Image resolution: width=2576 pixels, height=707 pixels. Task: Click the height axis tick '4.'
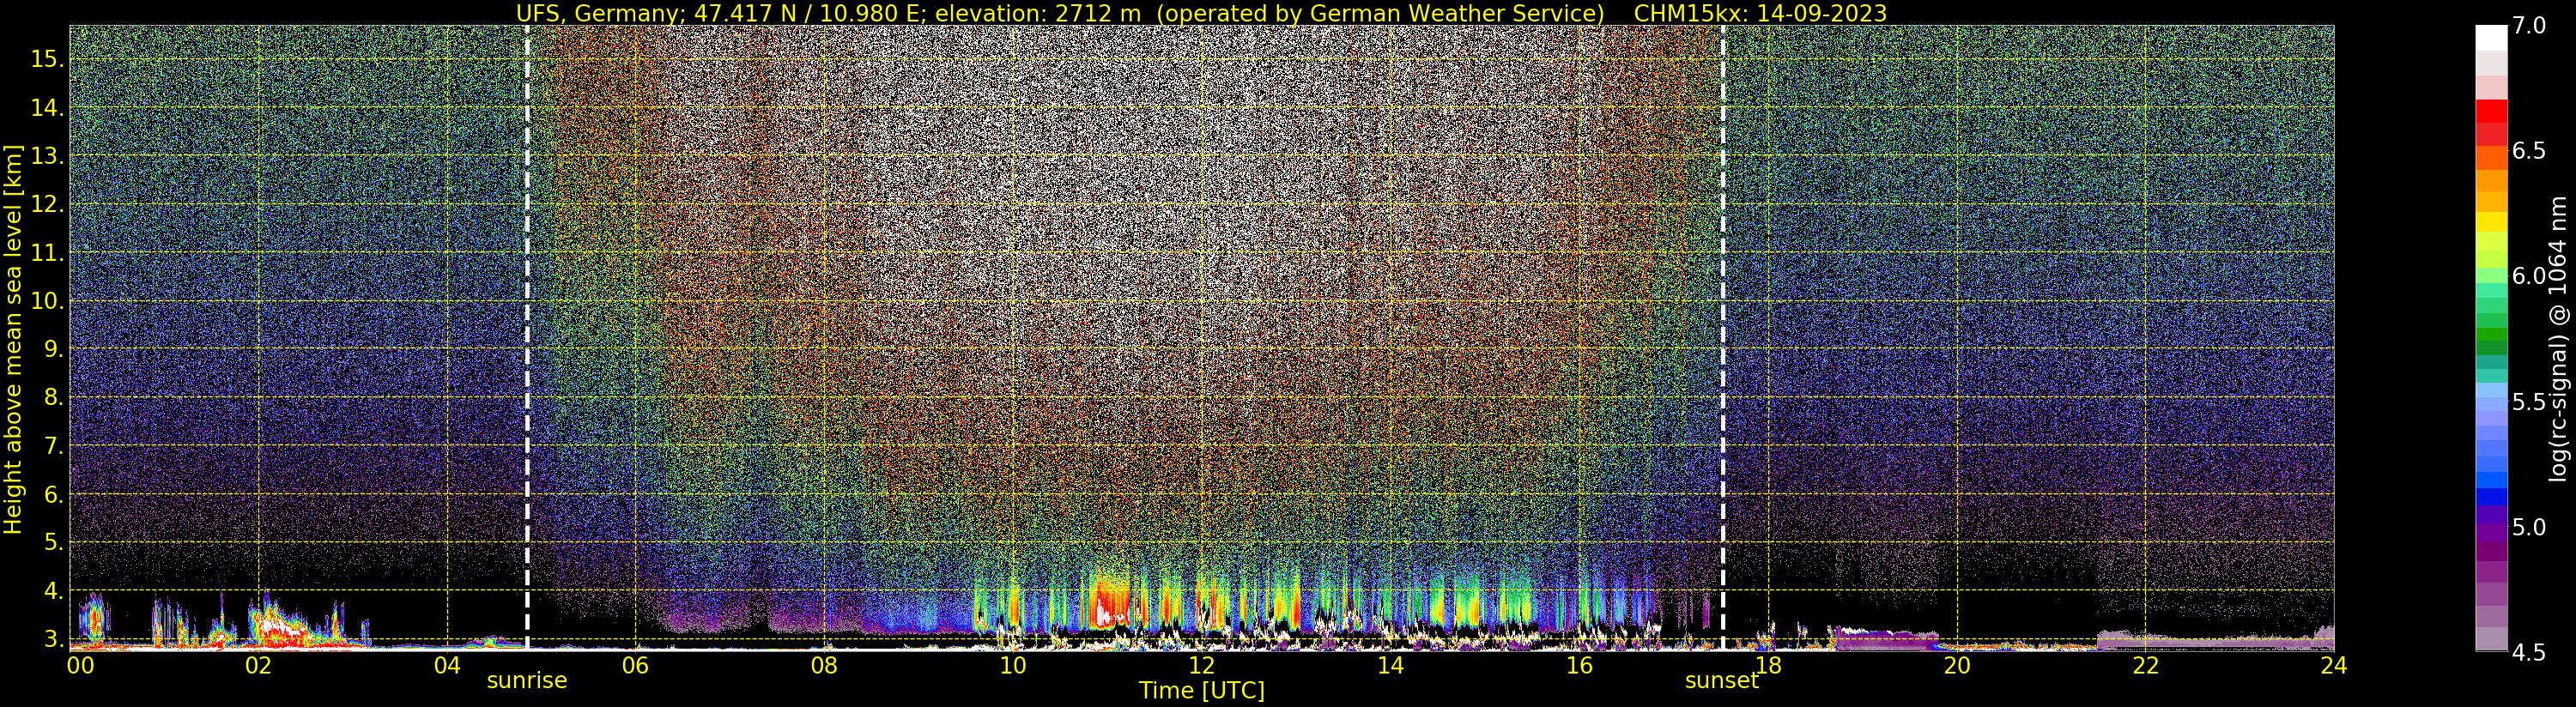pyautogui.click(x=54, y=591)
